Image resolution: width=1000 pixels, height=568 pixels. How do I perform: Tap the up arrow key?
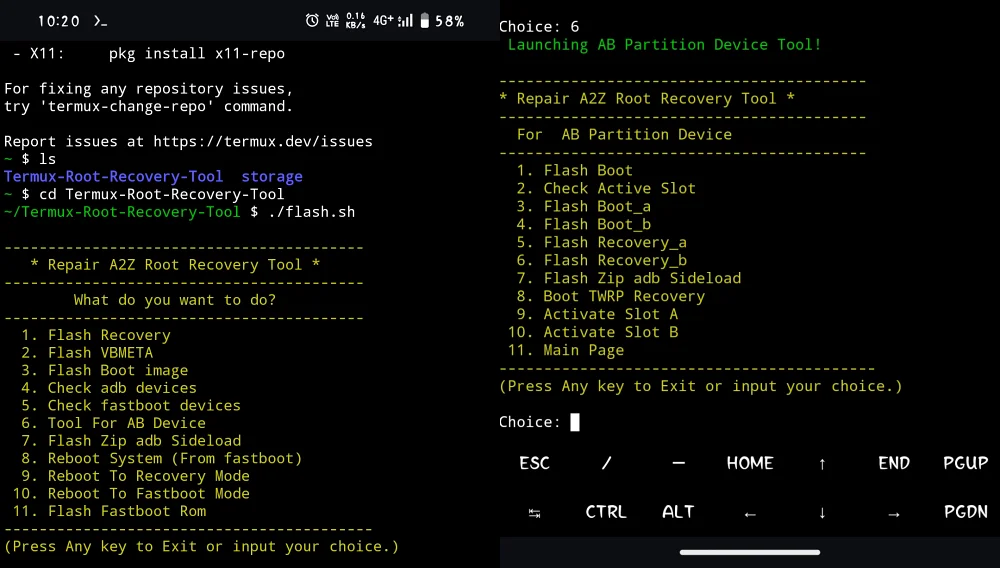[822, 463]
